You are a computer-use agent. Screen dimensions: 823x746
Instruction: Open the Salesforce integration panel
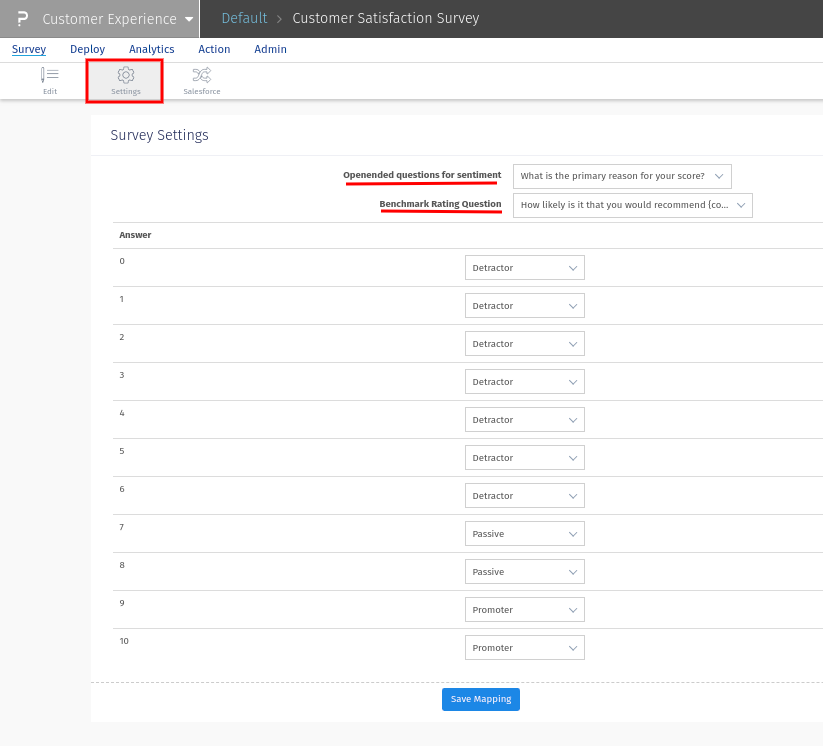click(201, 80)
